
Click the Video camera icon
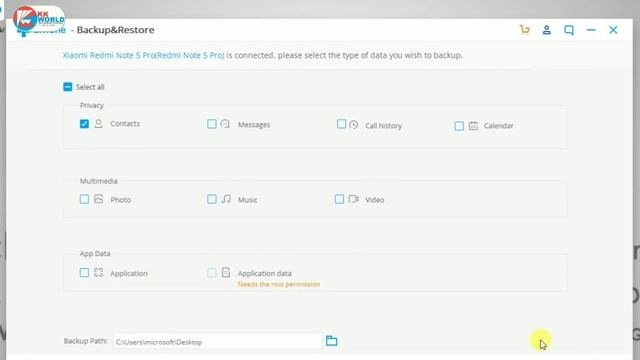[353, 199]
